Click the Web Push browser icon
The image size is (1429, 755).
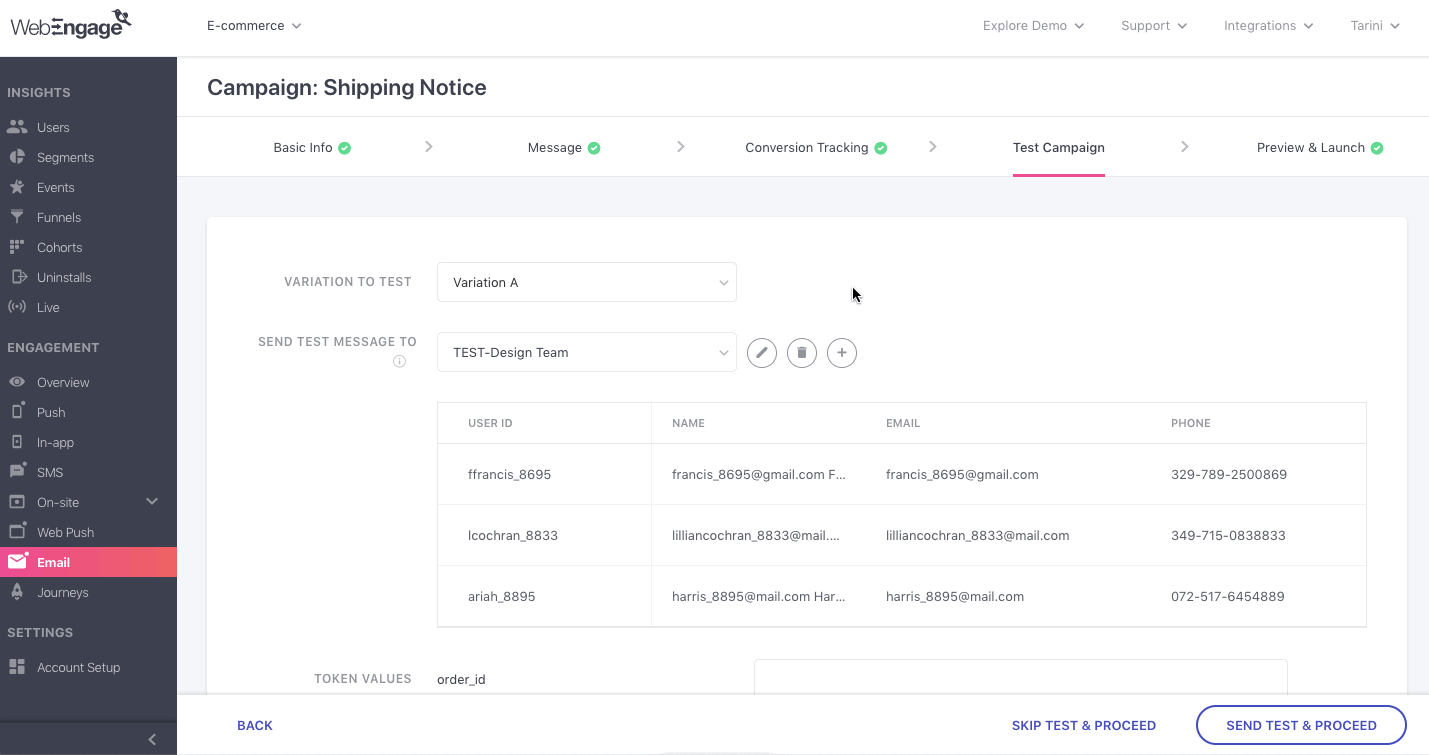(x=17, y=532)
